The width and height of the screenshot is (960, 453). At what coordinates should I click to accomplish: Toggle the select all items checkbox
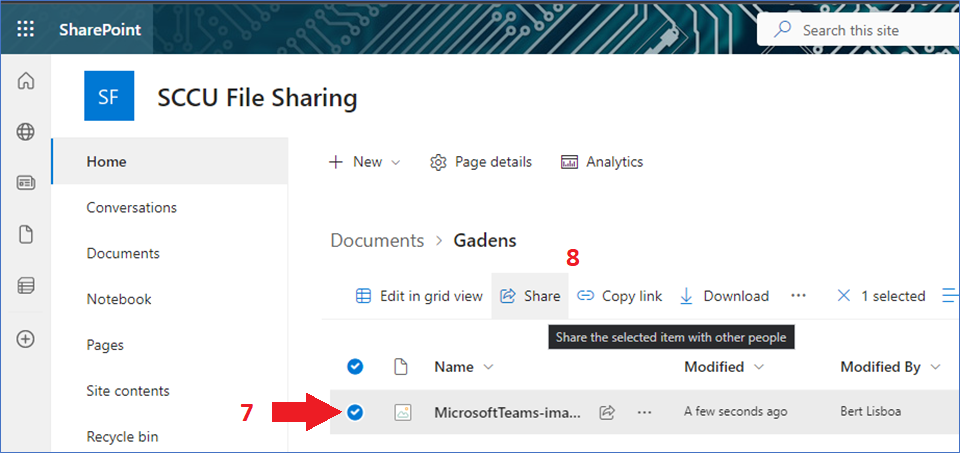coord(355,367)
